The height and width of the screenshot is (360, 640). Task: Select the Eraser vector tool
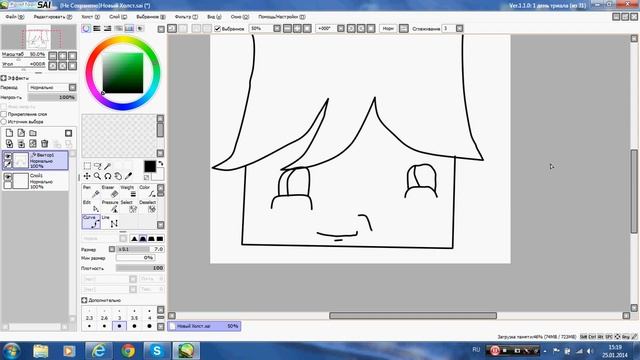pos(109,191)
